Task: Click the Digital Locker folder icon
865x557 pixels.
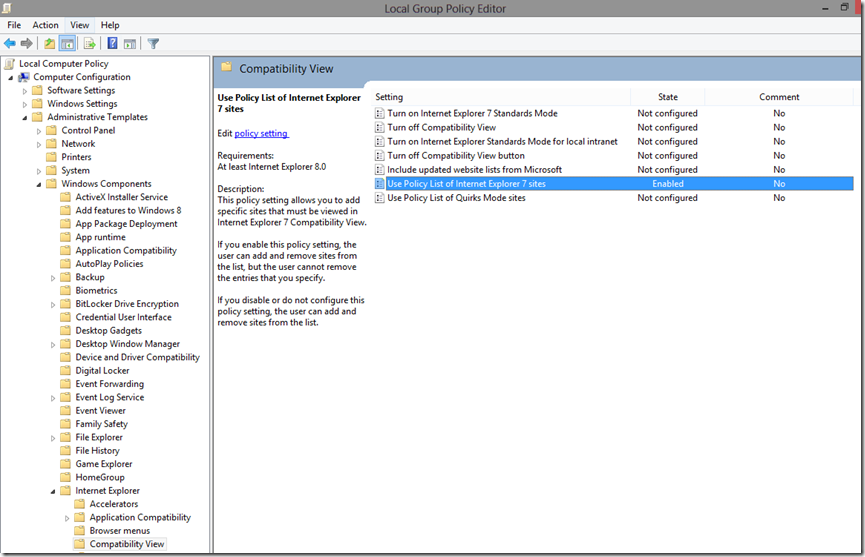Action: tap(66, 371)
